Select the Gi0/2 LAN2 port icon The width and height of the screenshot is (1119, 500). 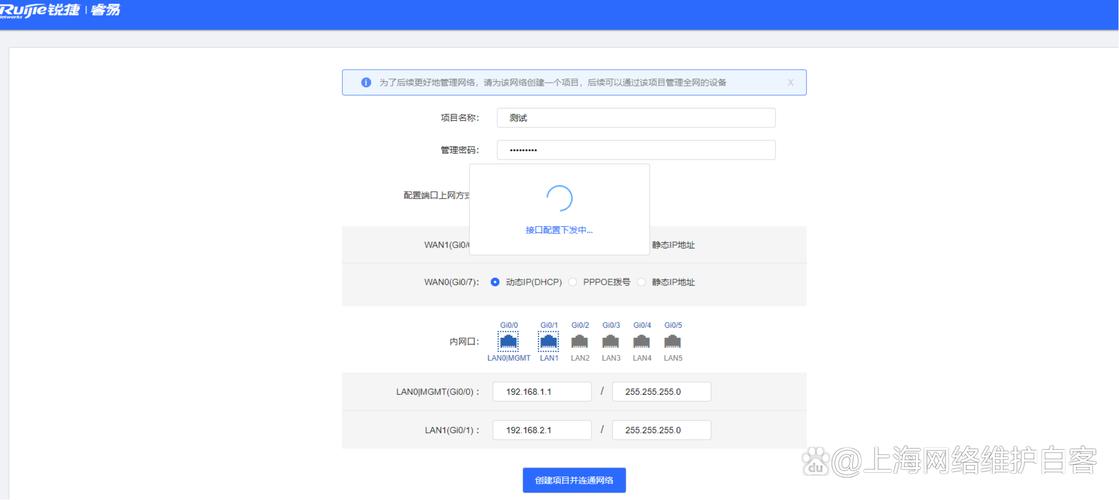pos(580,342)
